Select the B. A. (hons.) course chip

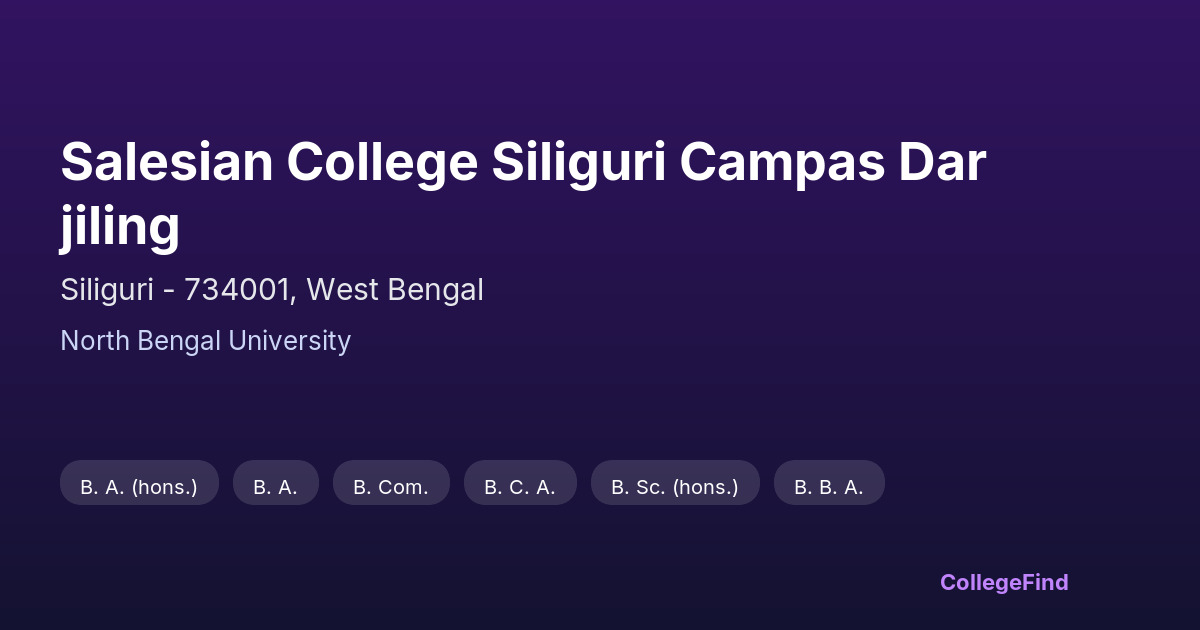pos(139,487)
